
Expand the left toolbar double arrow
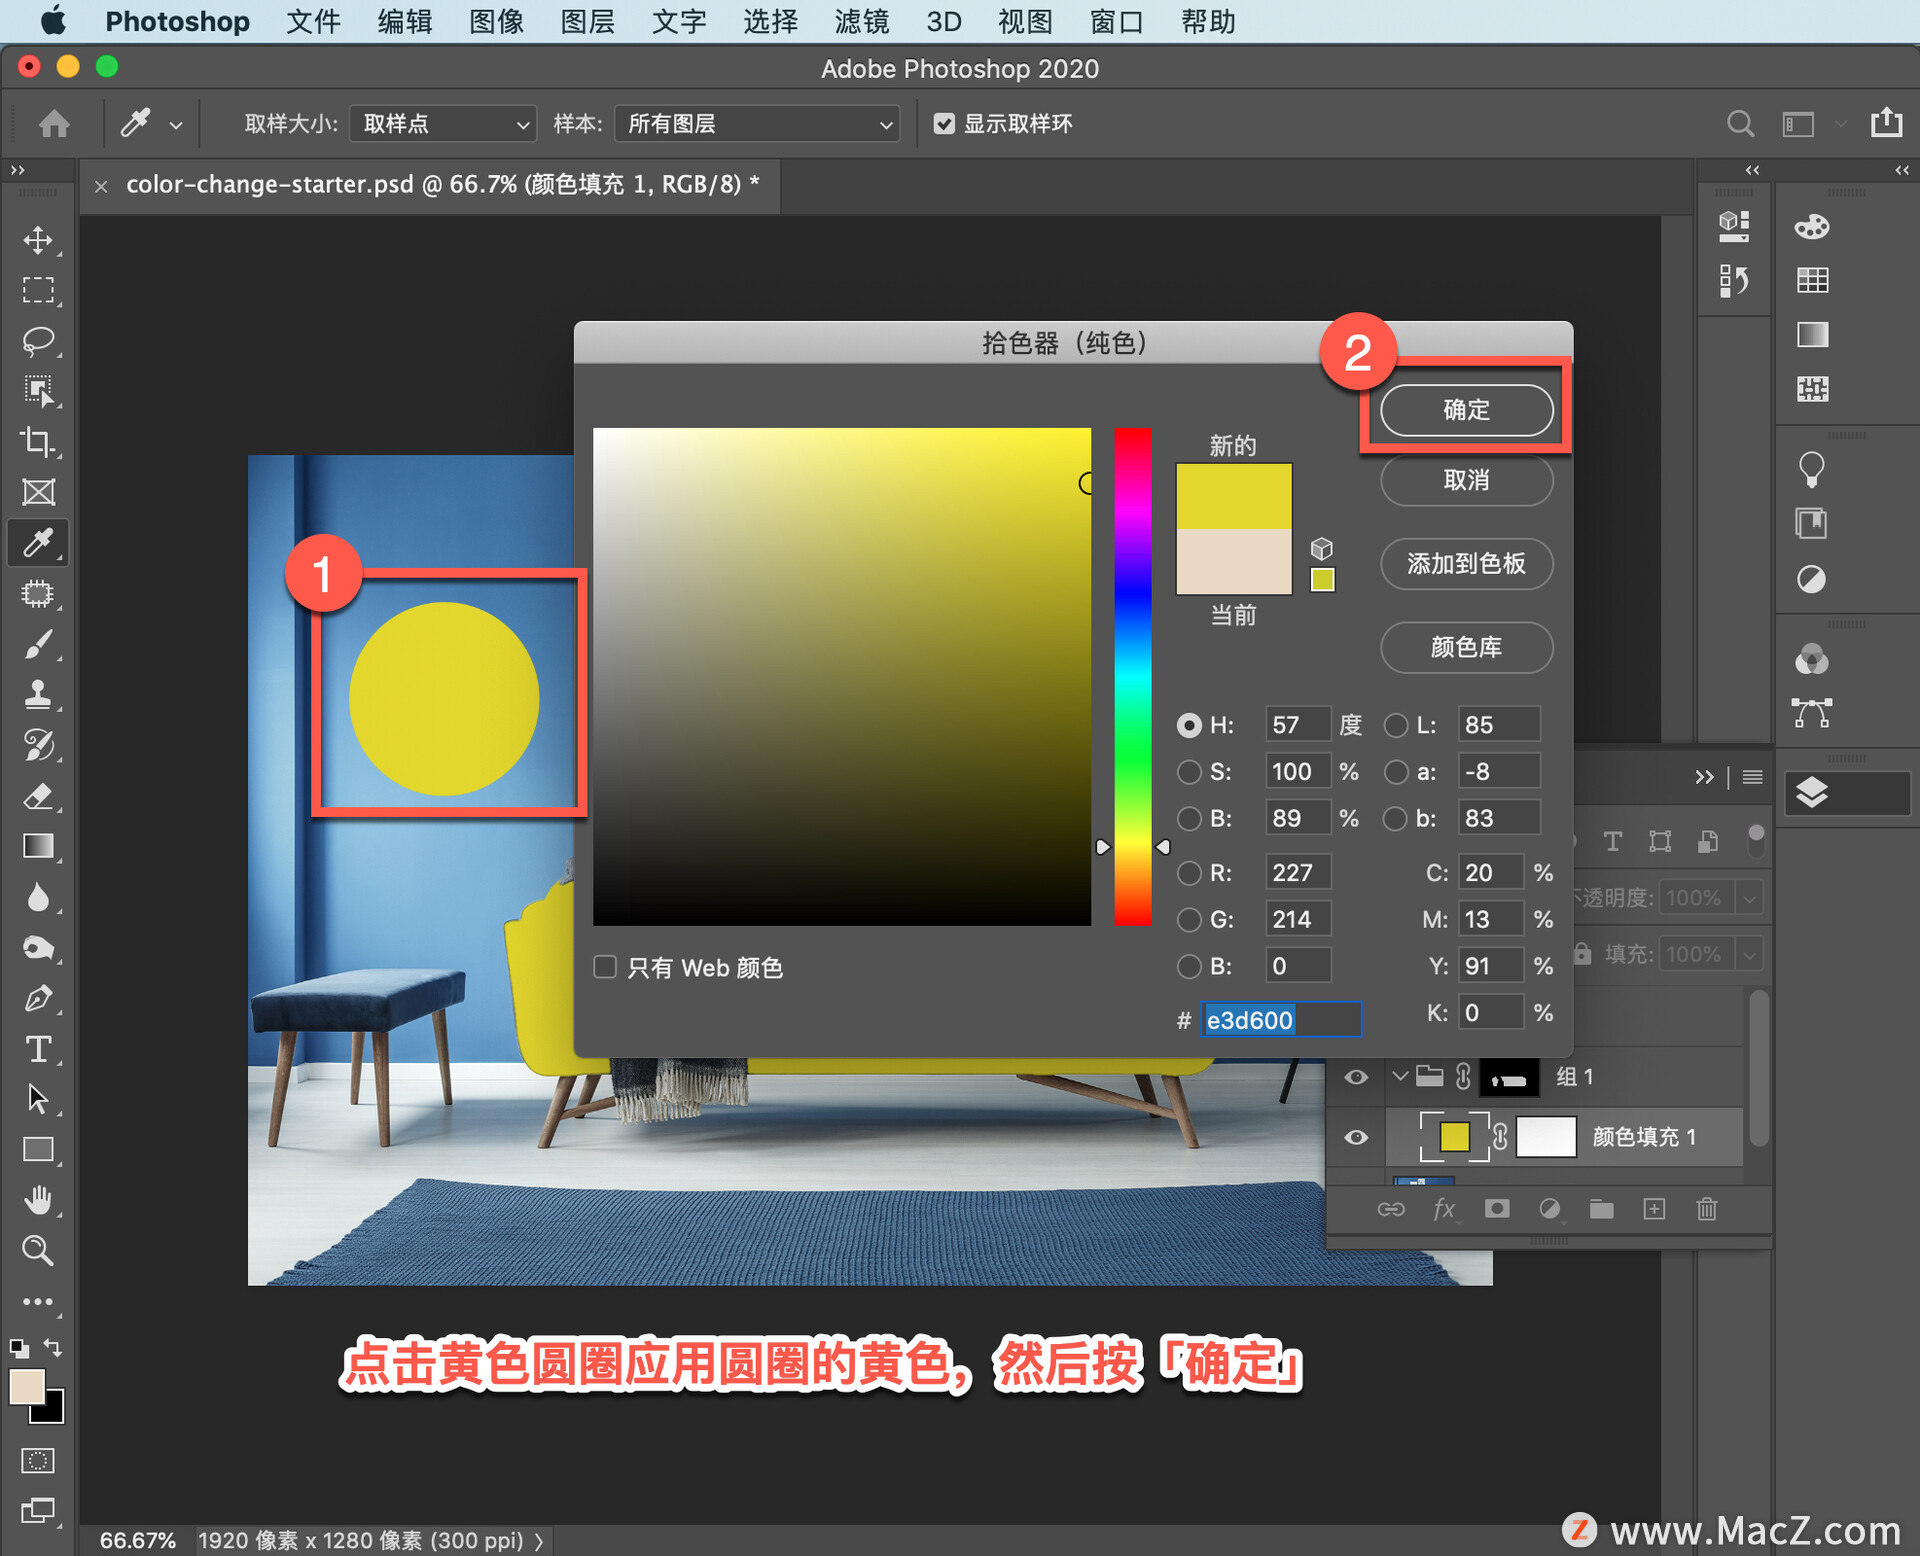pyautogui.click(x=18, y=171)
